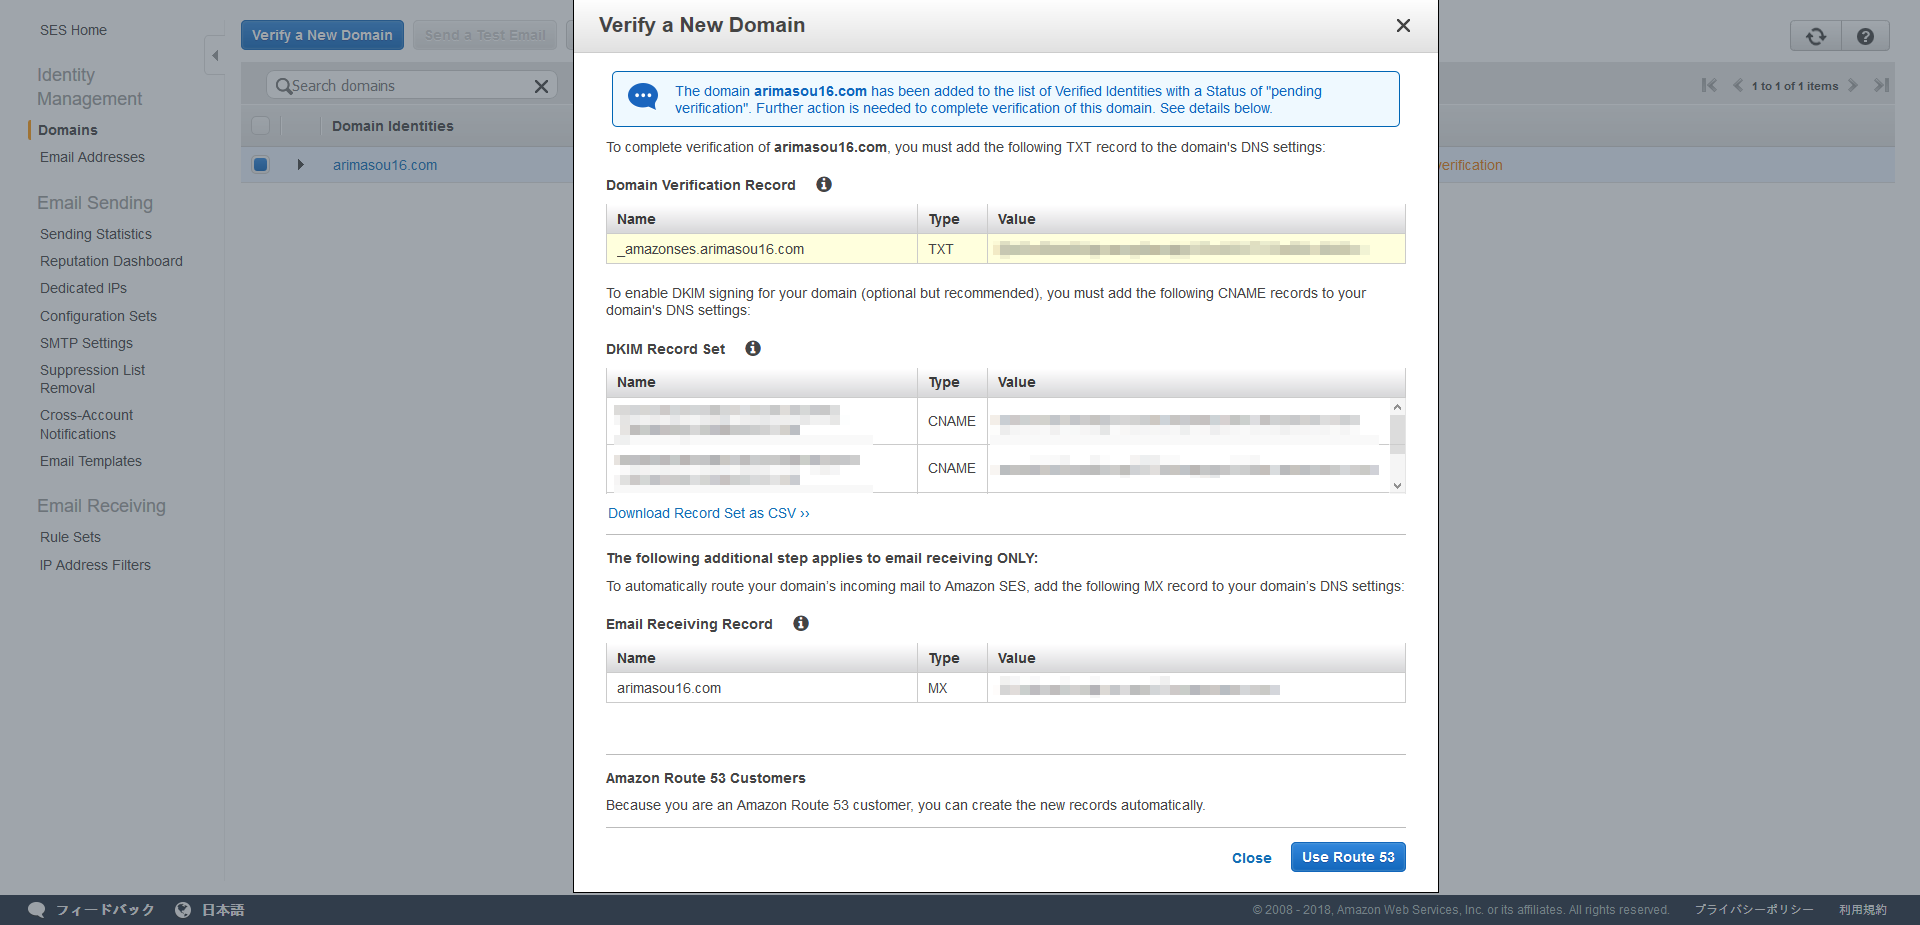This screenshot has height=925, width=1920.
Task: Open IP Address Filters page
Action: click(95, 565)
